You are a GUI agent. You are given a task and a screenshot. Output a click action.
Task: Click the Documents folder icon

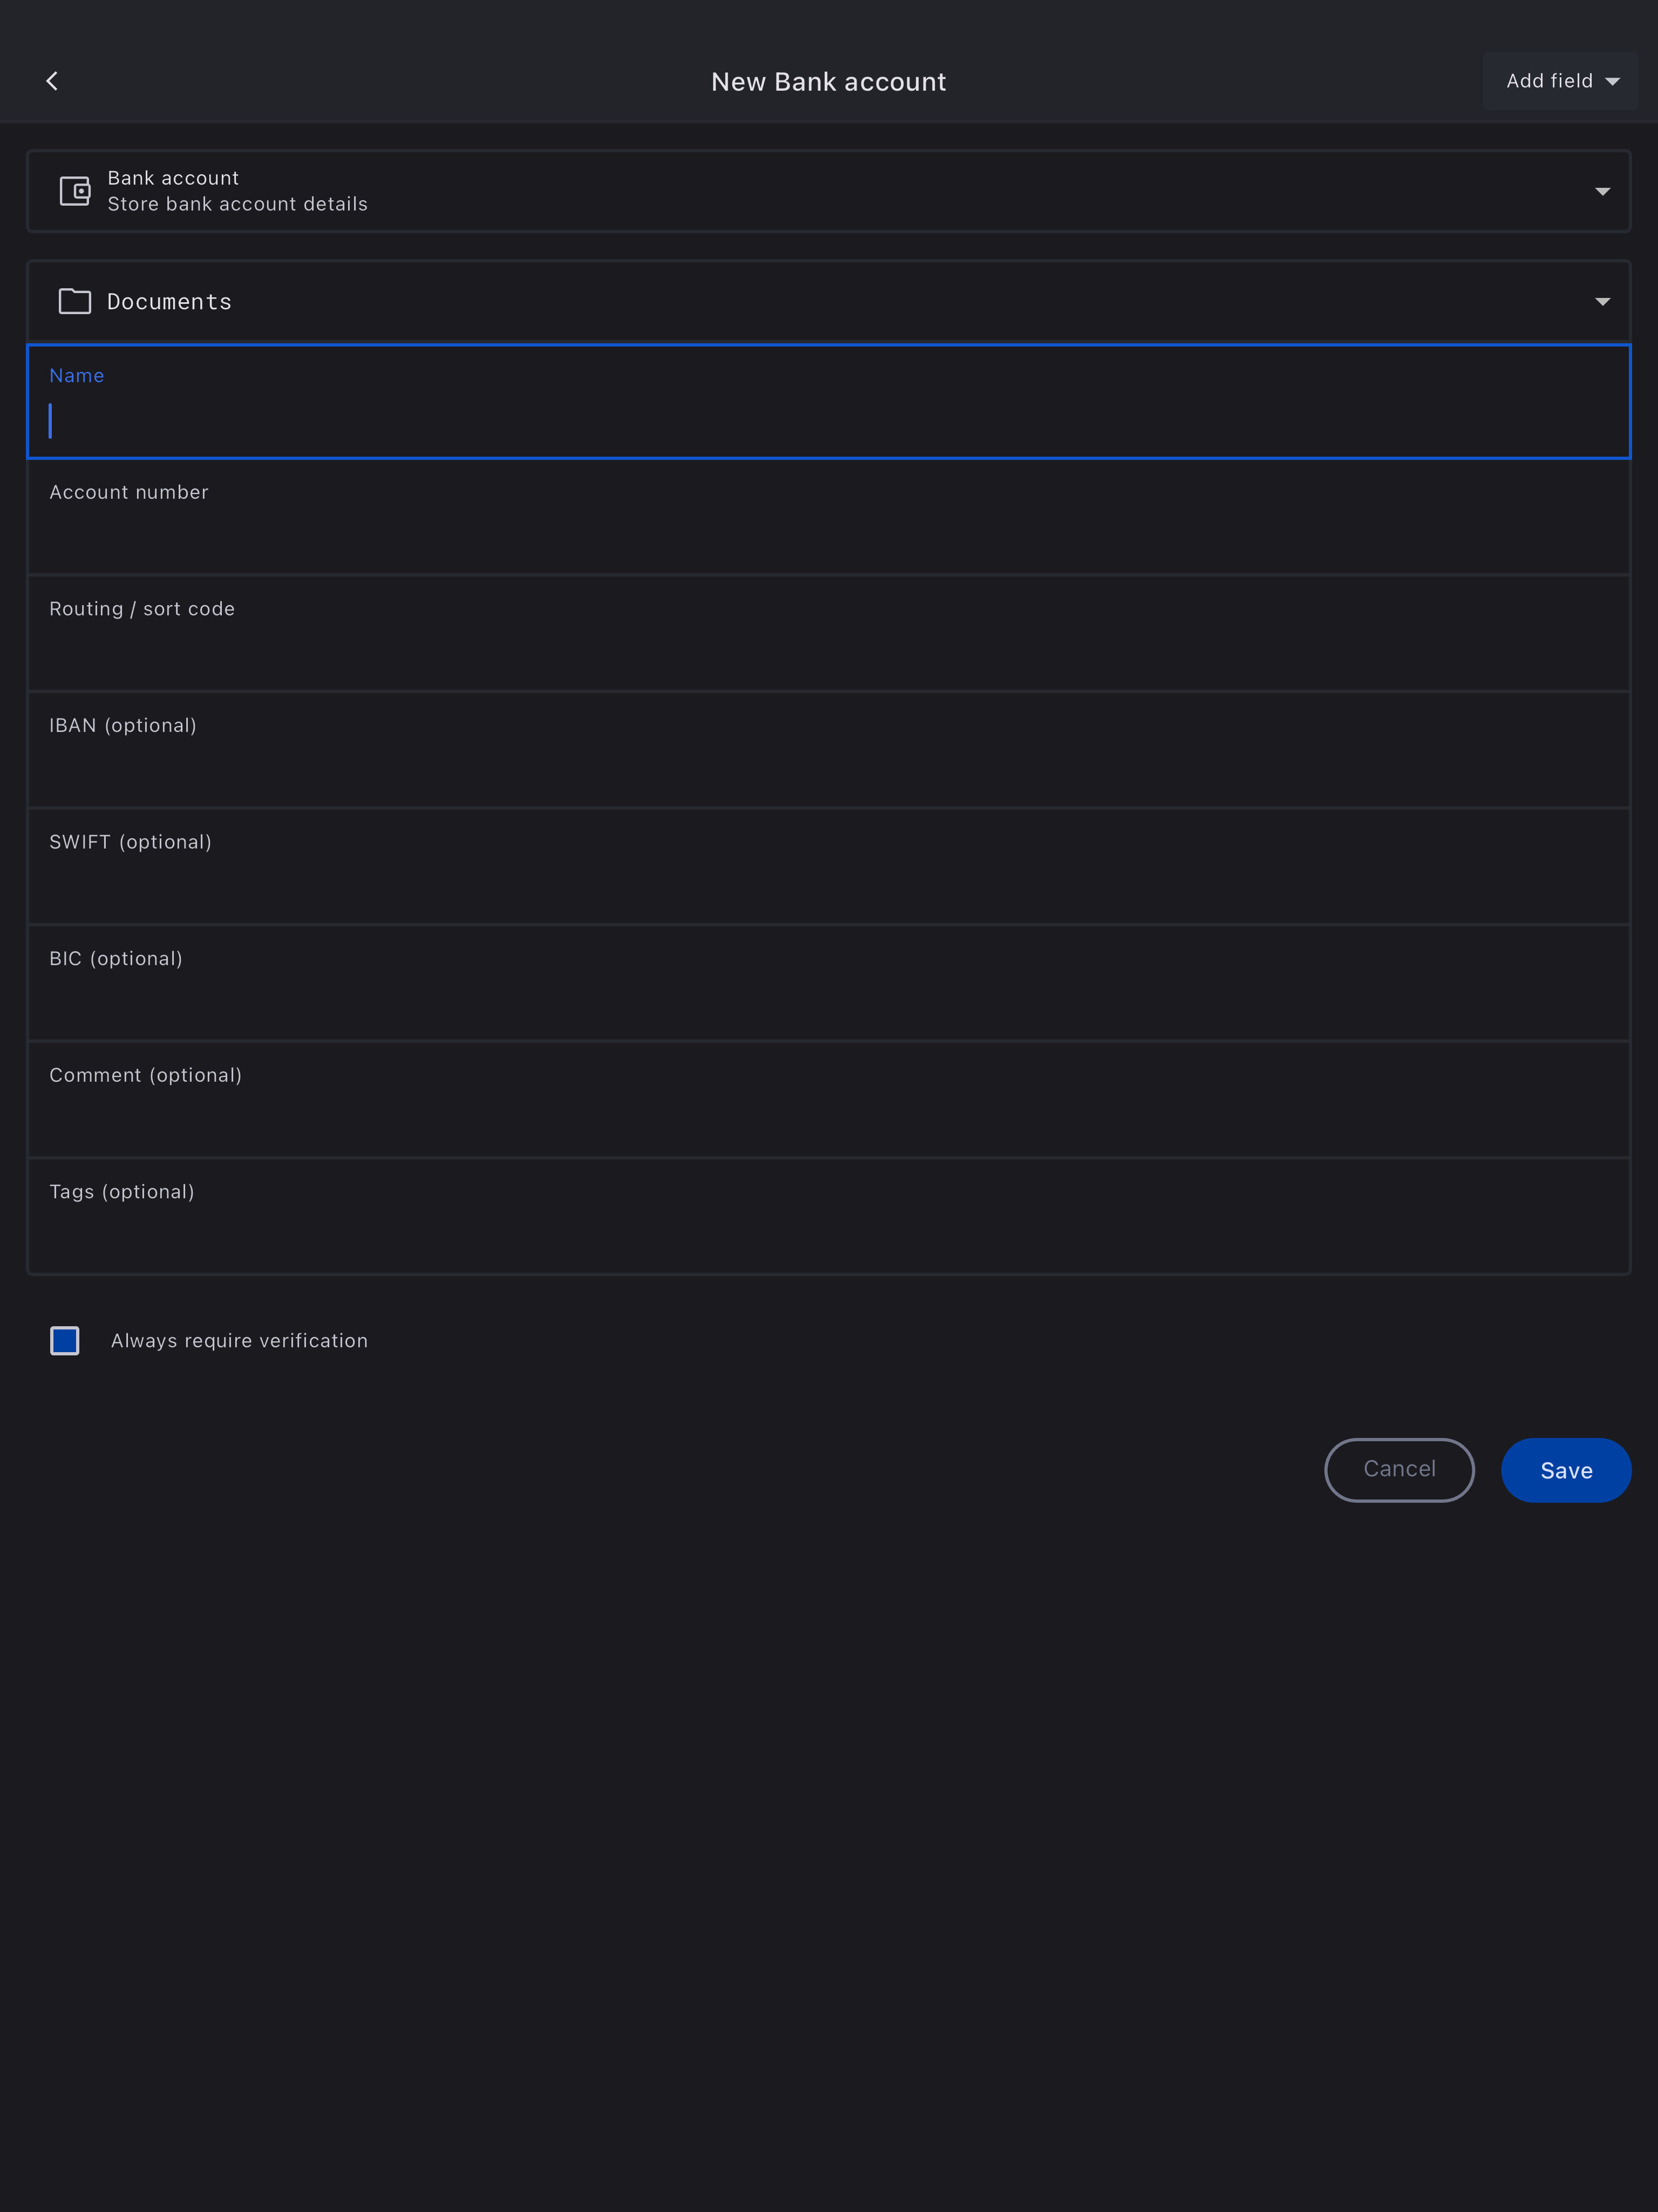pos(75,301)
